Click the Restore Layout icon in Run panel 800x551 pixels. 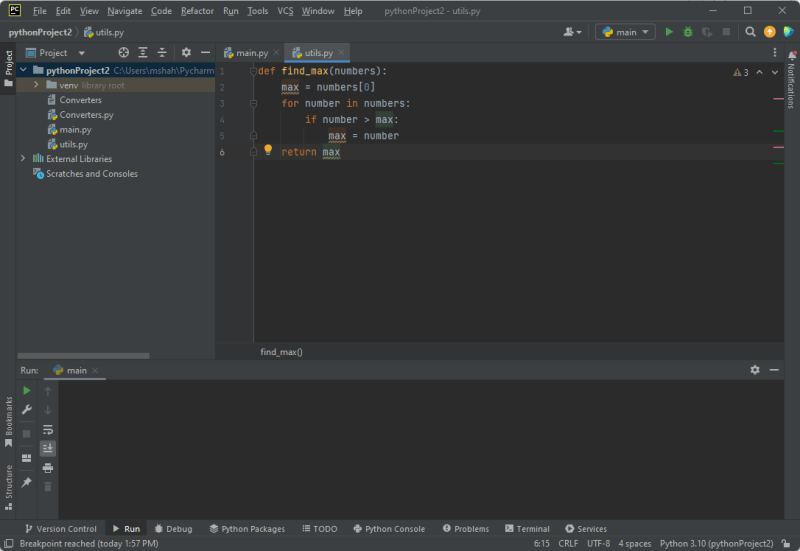click(27, 458)
